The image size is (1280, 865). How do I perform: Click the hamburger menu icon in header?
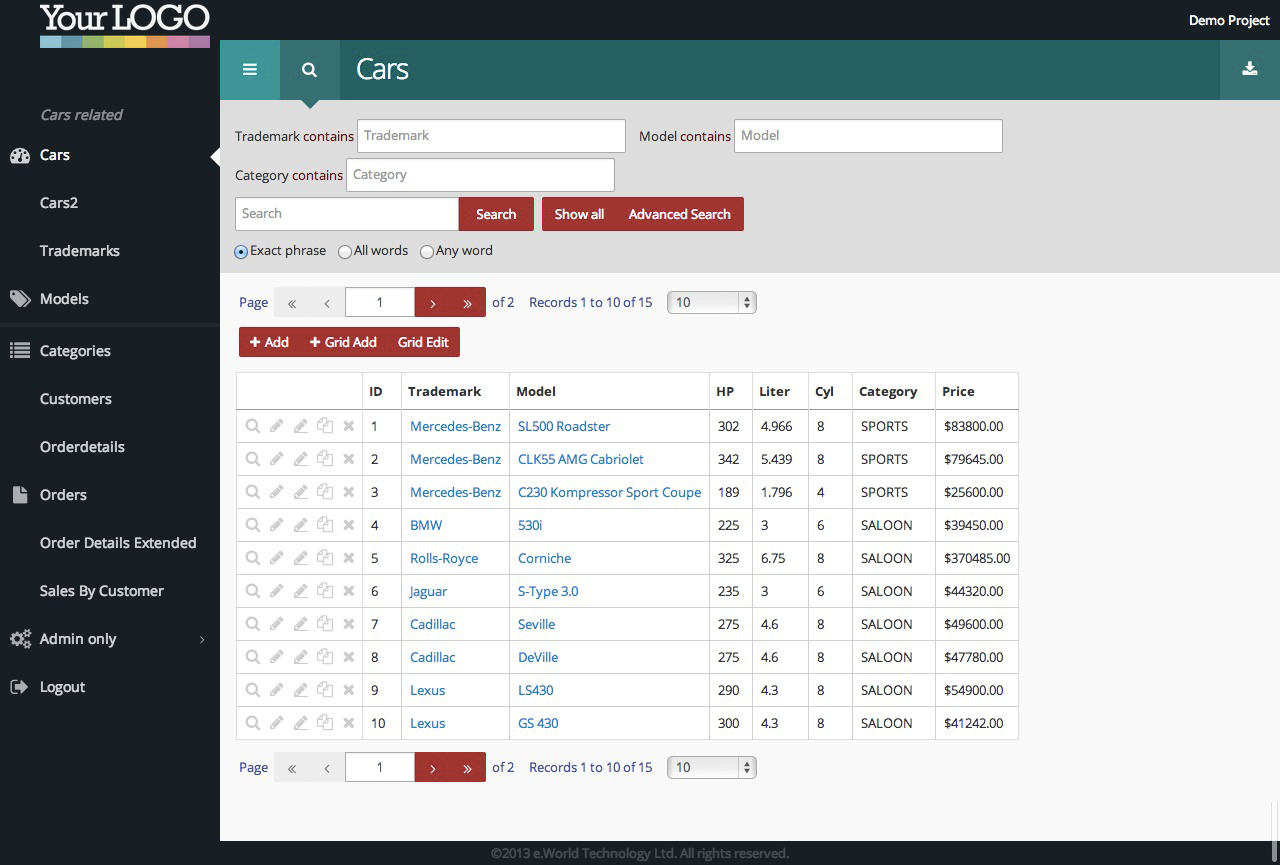[x=250, y=70]
